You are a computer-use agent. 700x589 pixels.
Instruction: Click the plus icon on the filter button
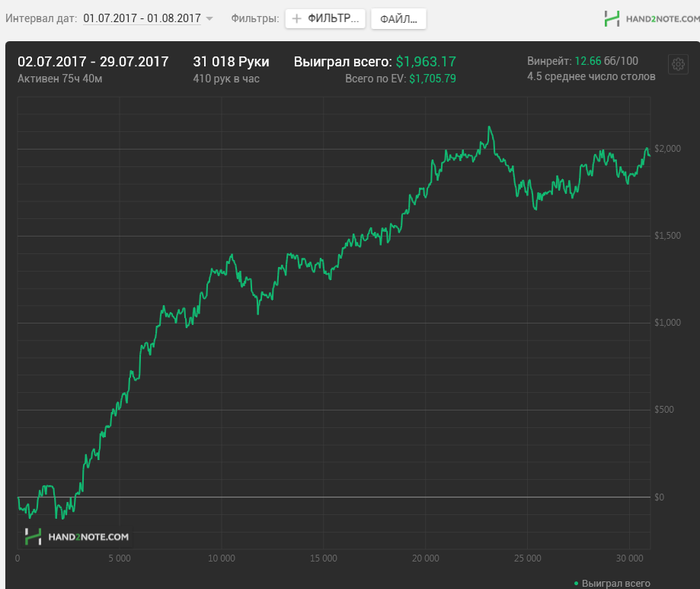coord(296,19)
